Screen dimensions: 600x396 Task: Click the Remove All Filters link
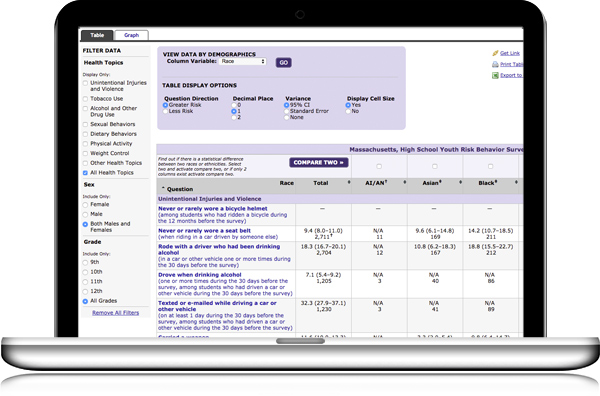tap(116, 313)
